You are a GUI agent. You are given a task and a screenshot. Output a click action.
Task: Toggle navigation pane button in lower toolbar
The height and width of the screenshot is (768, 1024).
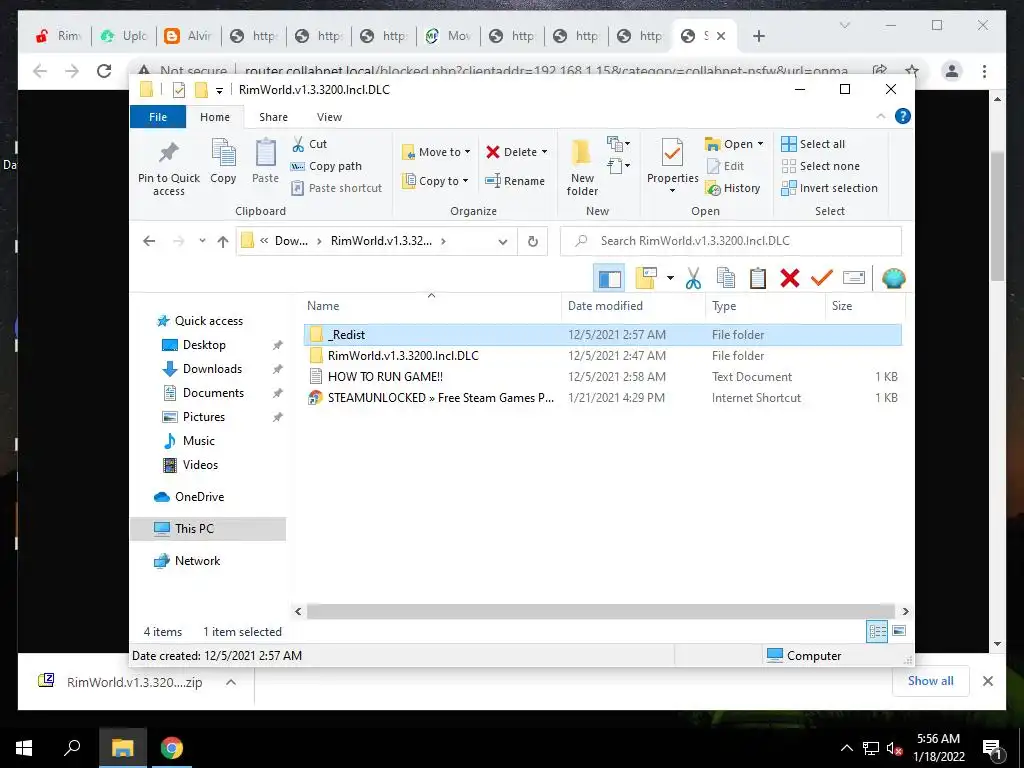609,278
